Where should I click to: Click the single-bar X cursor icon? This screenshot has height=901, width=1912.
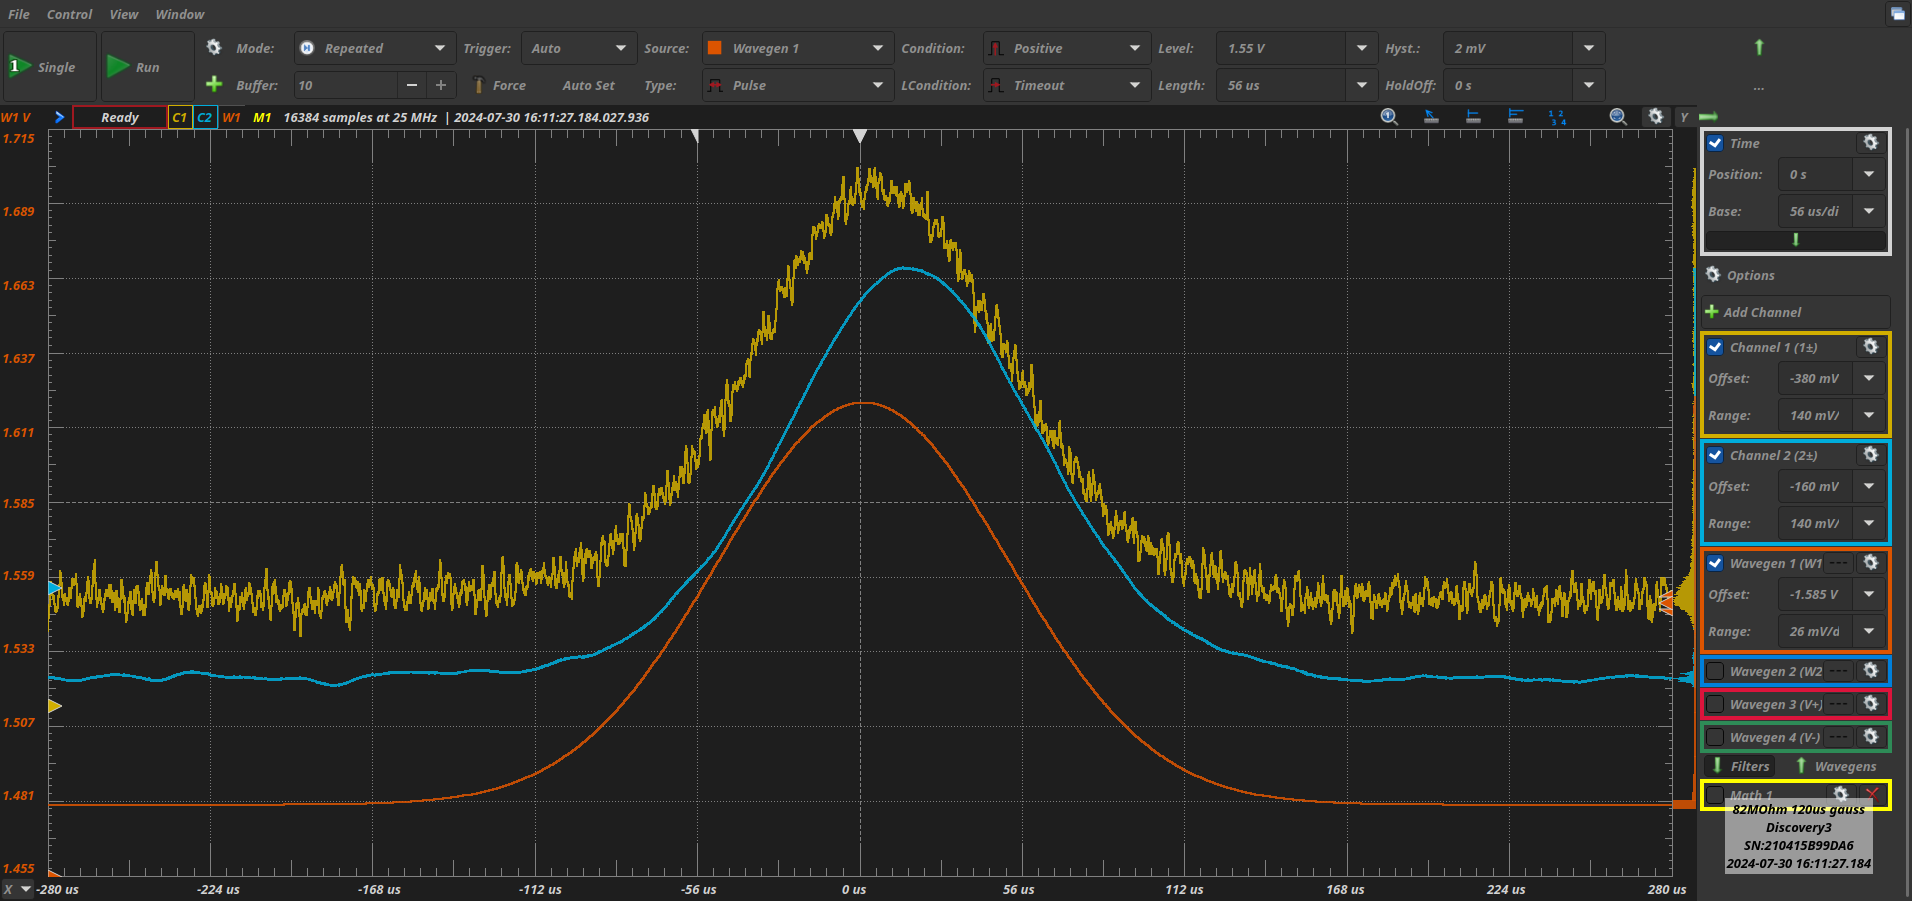[x=1473, y=116]
